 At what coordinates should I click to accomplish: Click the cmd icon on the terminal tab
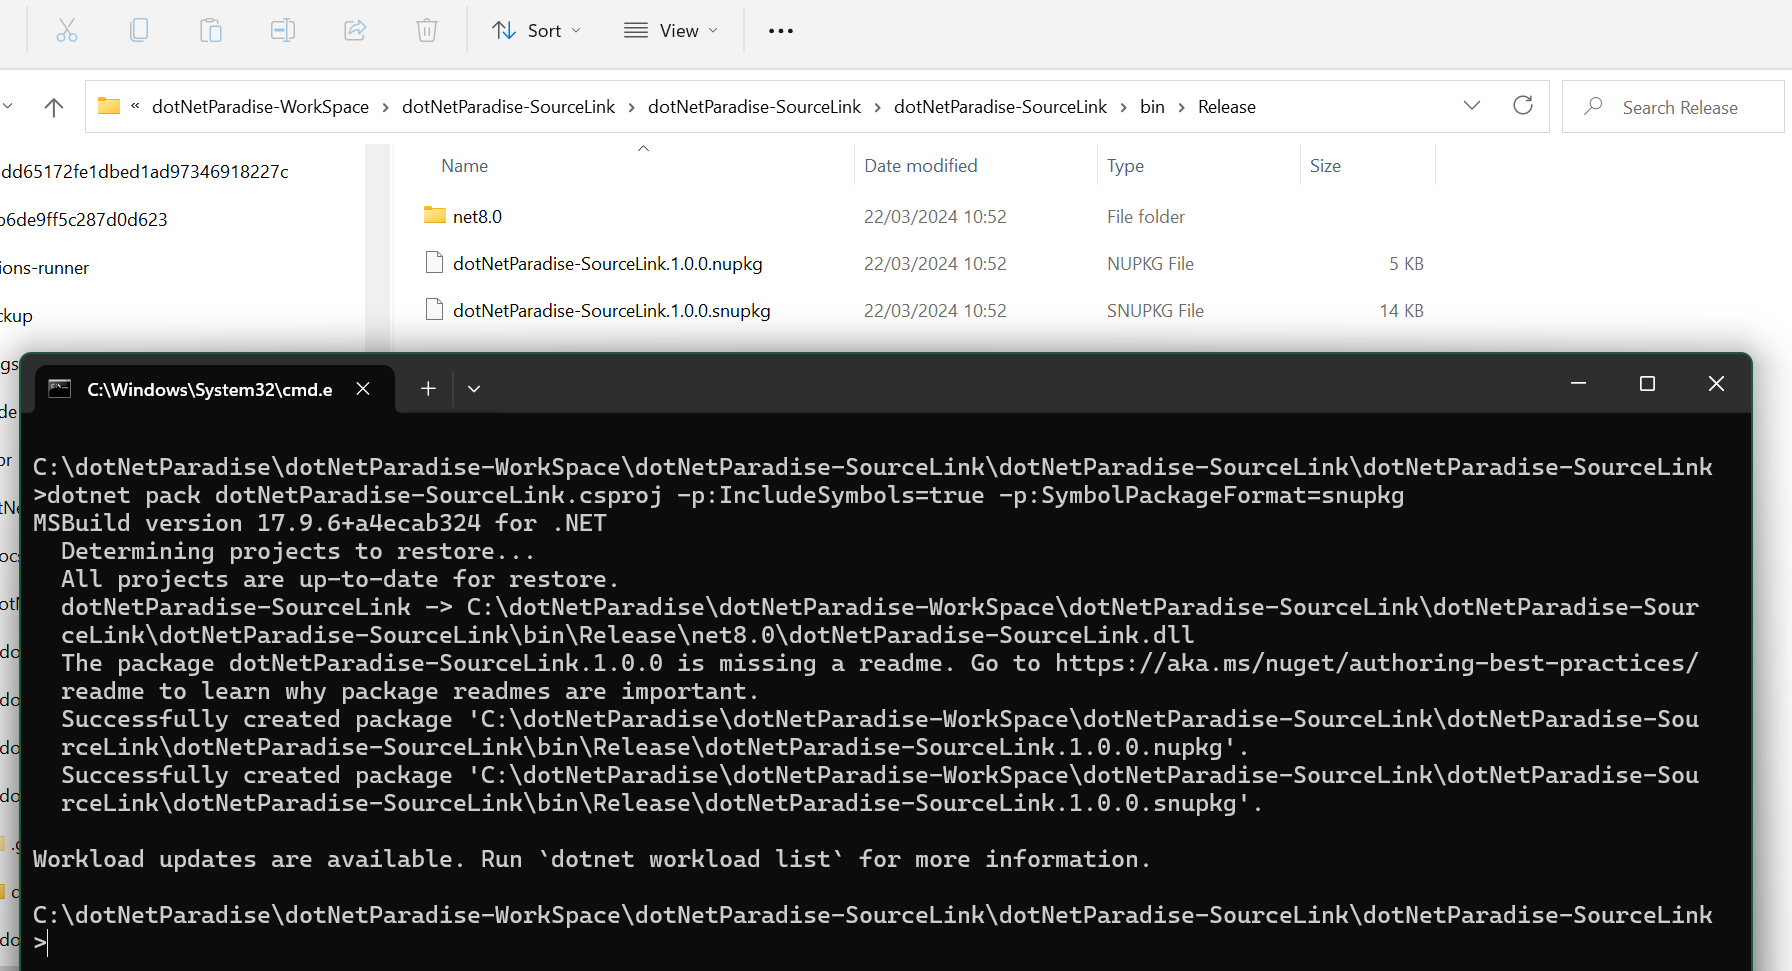click(60, 388)
